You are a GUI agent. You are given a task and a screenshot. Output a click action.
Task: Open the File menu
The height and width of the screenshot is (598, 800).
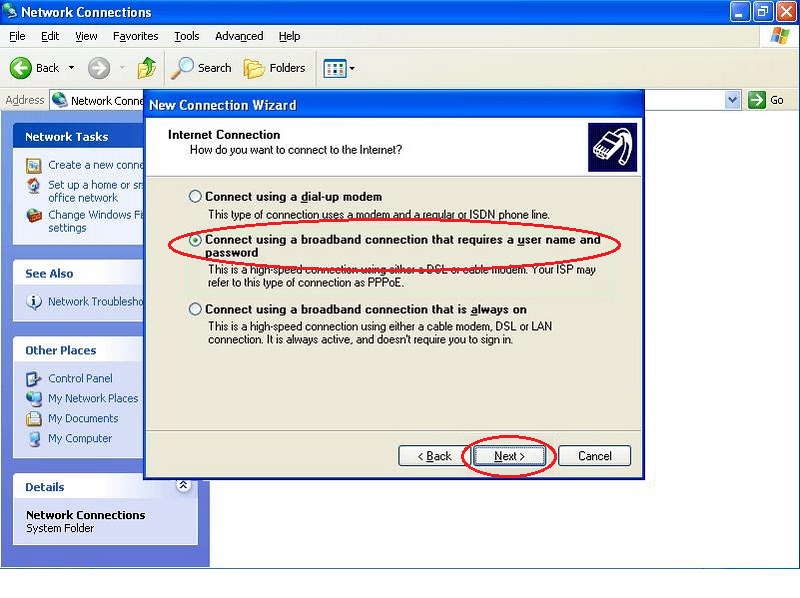[x=17, y=36]
